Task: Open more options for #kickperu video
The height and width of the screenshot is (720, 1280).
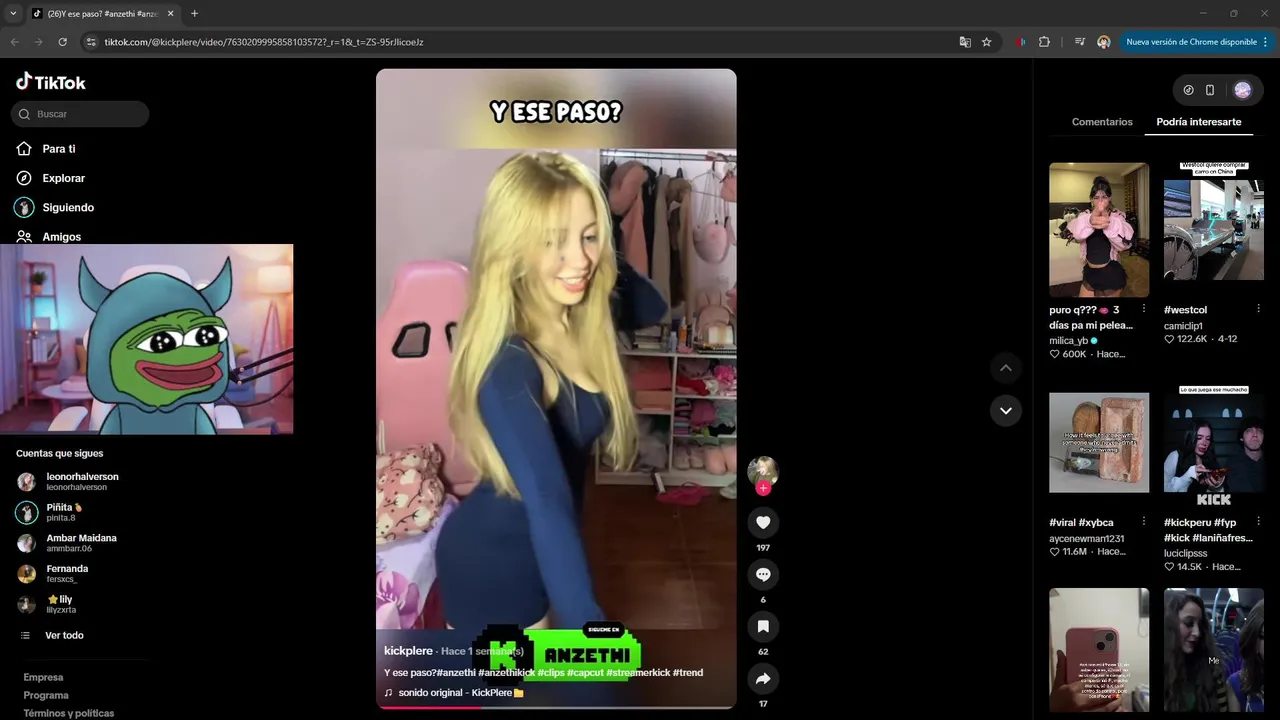Action: (1258, 522)
